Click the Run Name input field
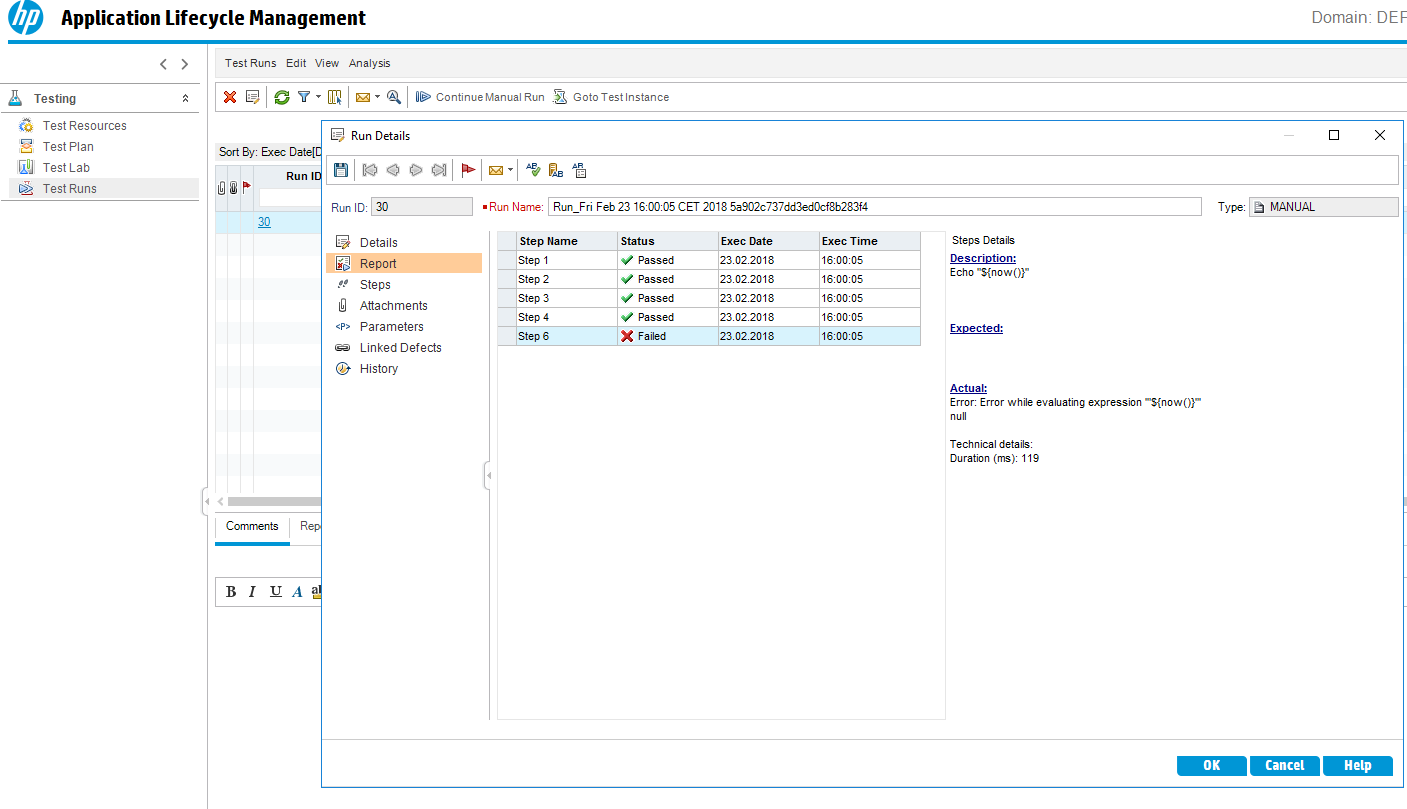Image resolution: width=1407 pixels, height=809 pixels. (x=875, y=207)
